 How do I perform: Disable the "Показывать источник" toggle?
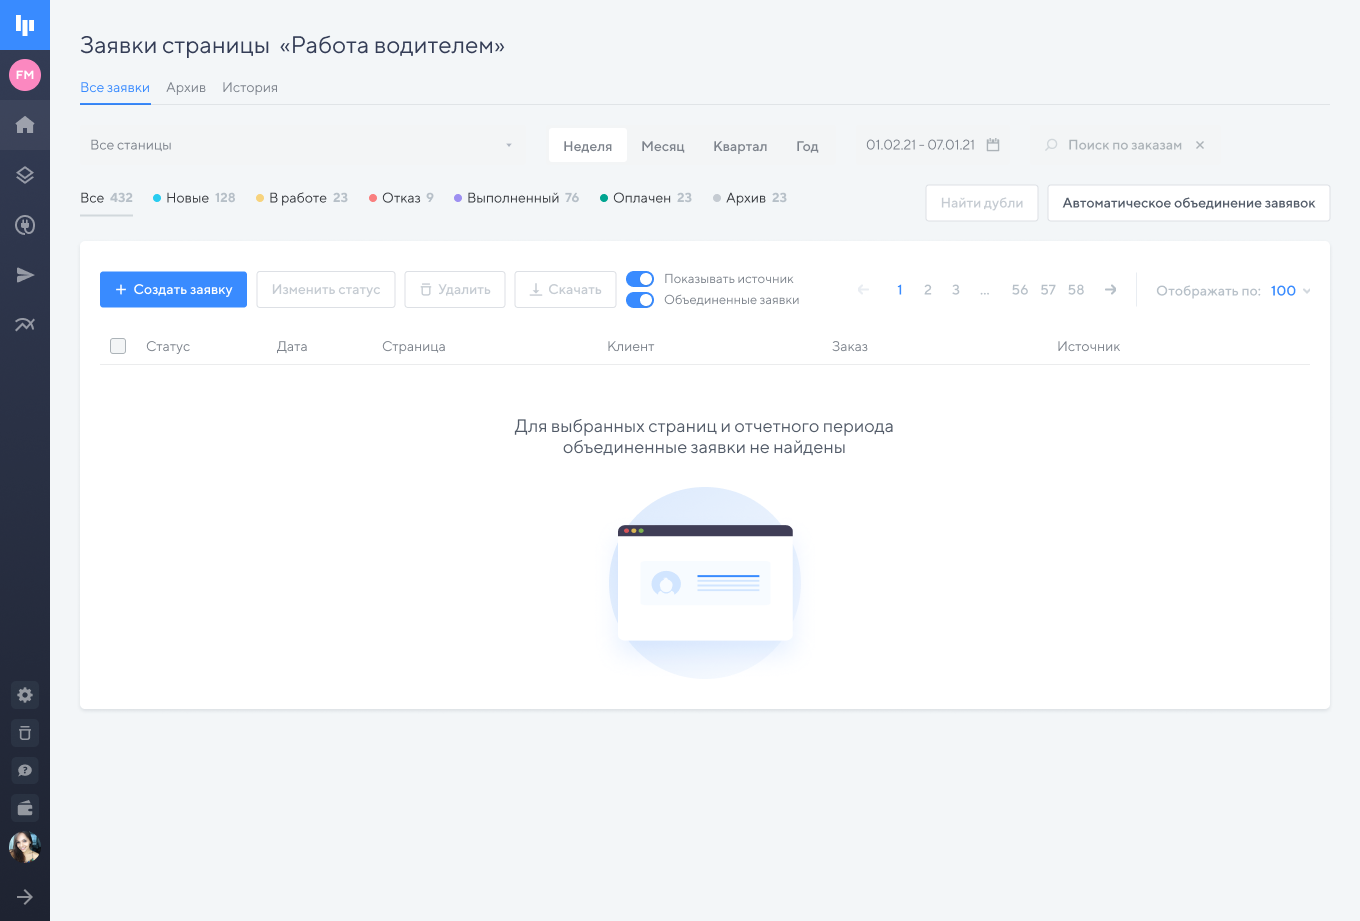click(x=640, y=279)
